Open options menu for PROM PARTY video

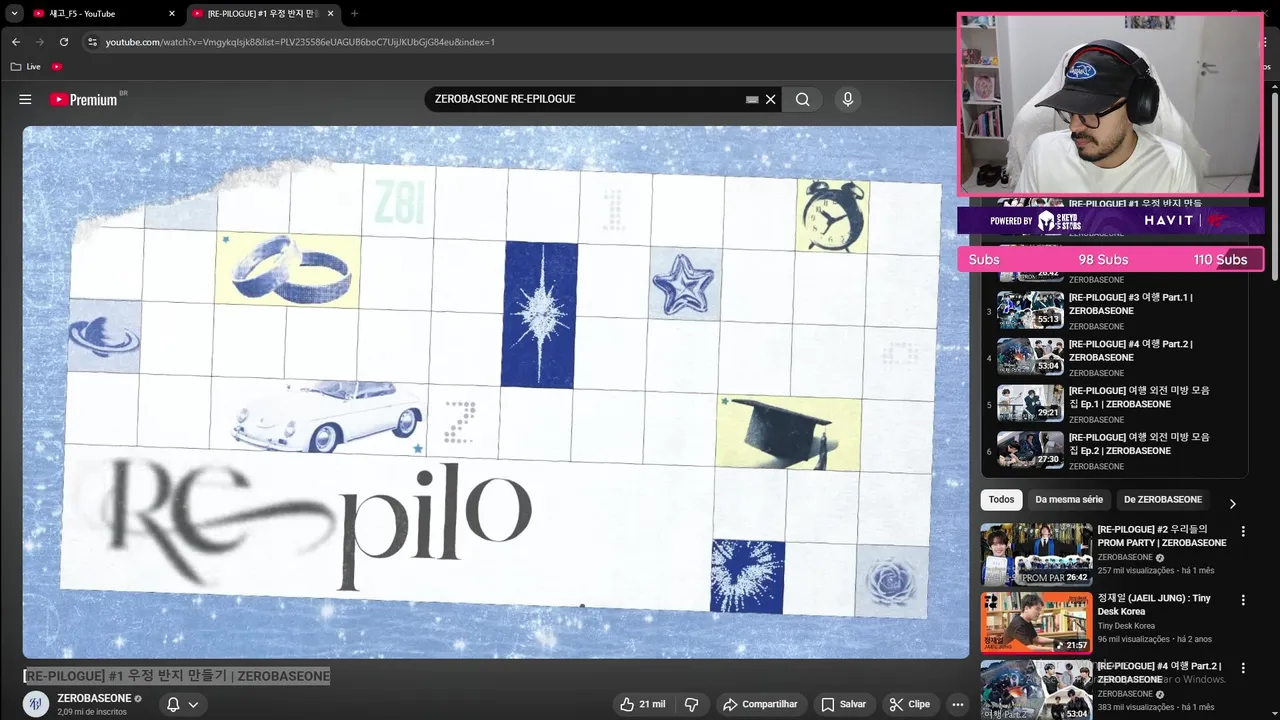1243,532
